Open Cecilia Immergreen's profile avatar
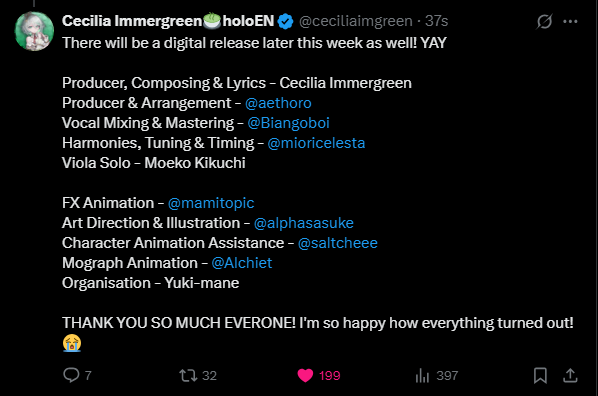This screenshot has width=598, height=396. (34, 31)
